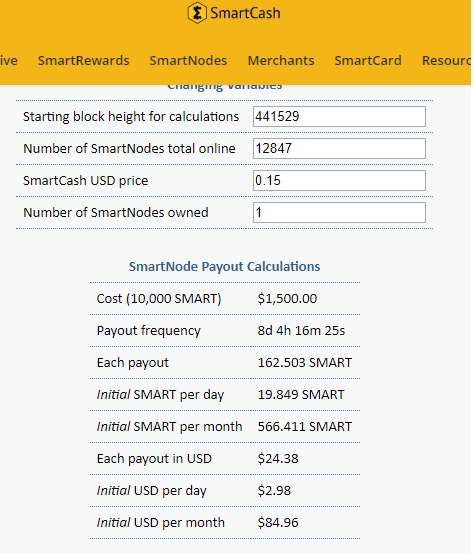
Task: Click the Each payout in USD label
Action: pyautogui.click(x=154, y=459)
